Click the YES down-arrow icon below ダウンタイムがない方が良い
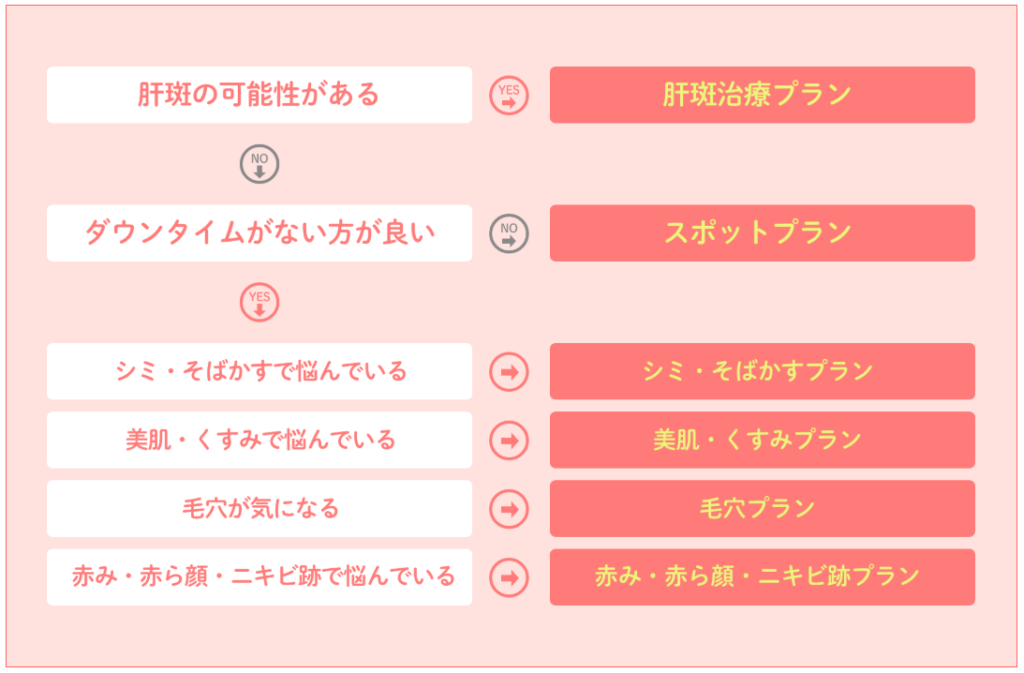This screenshot has height=673, width=1024. pyautogui.click(x=259, y=302)
